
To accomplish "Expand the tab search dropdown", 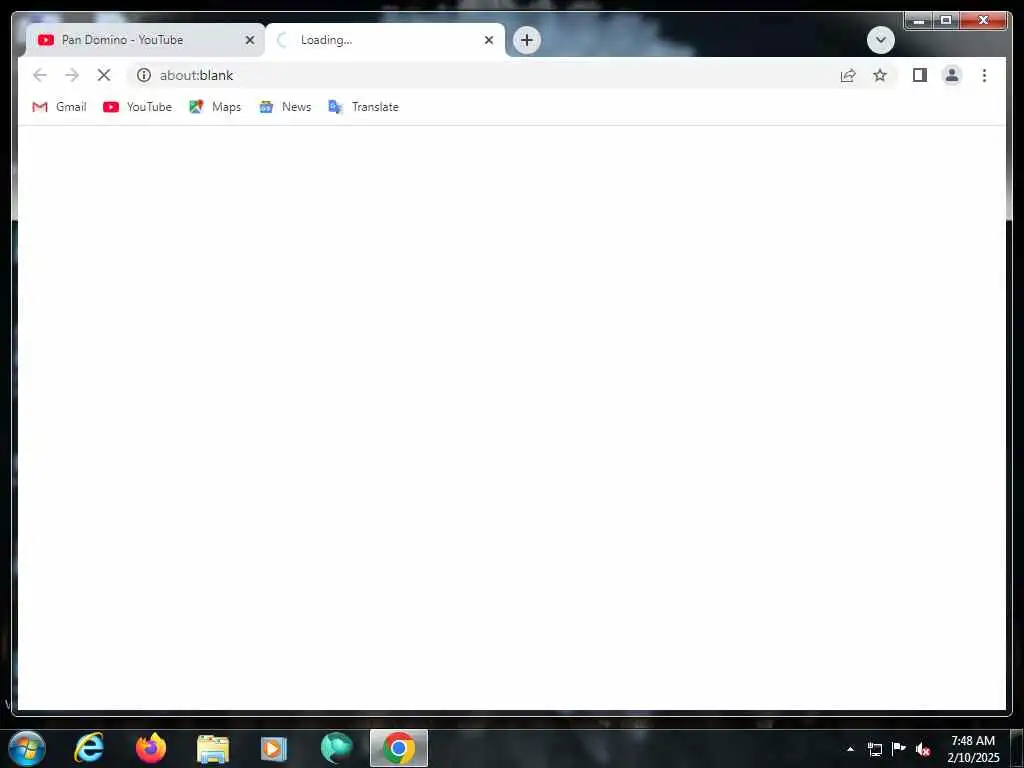I will point(880,40).
